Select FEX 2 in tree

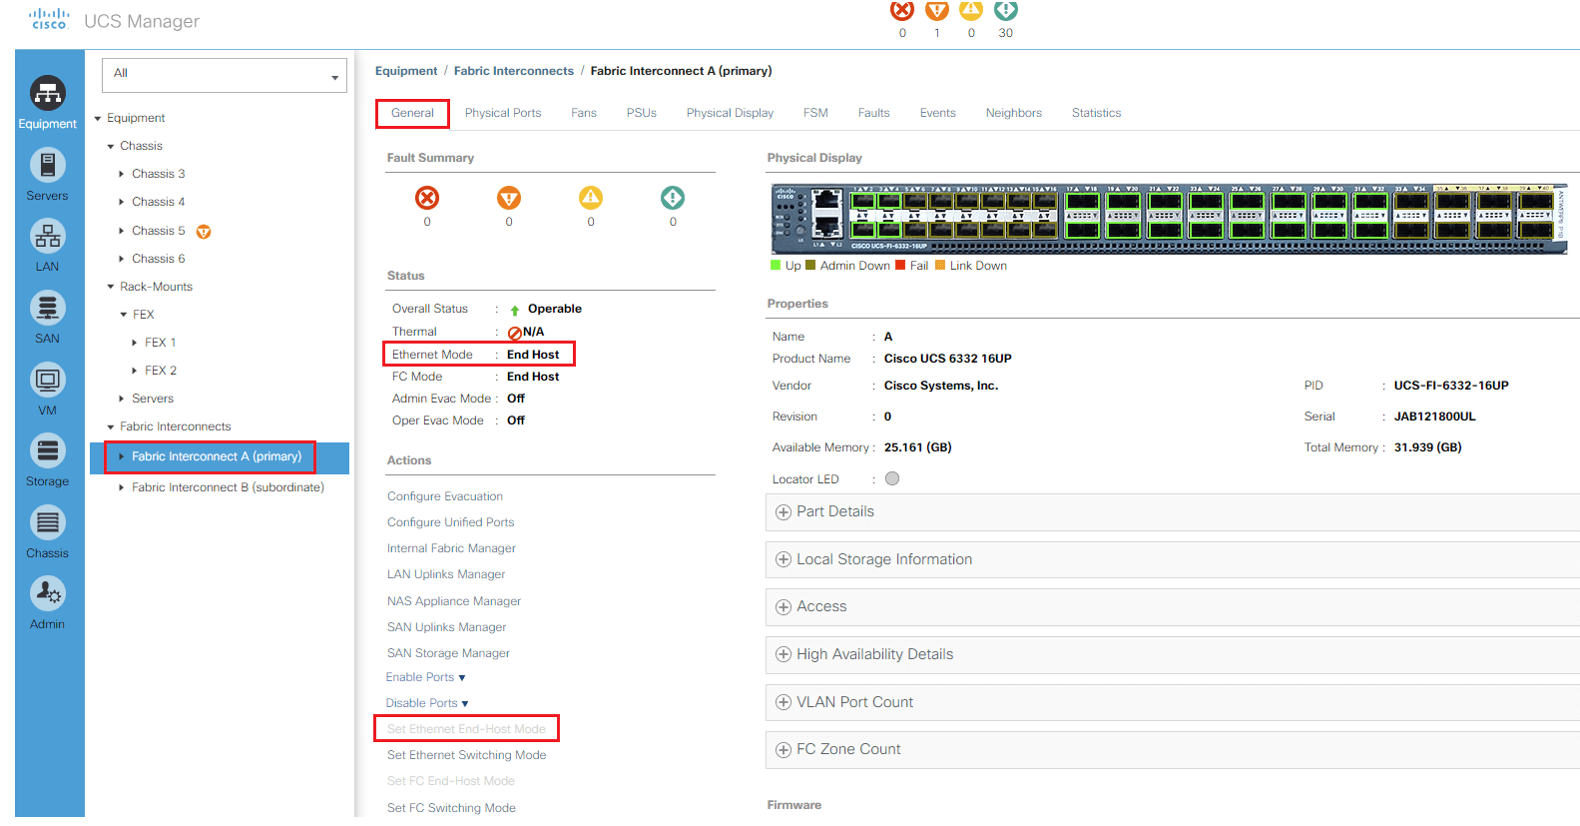pyautogui.click(x=161, y=371)
